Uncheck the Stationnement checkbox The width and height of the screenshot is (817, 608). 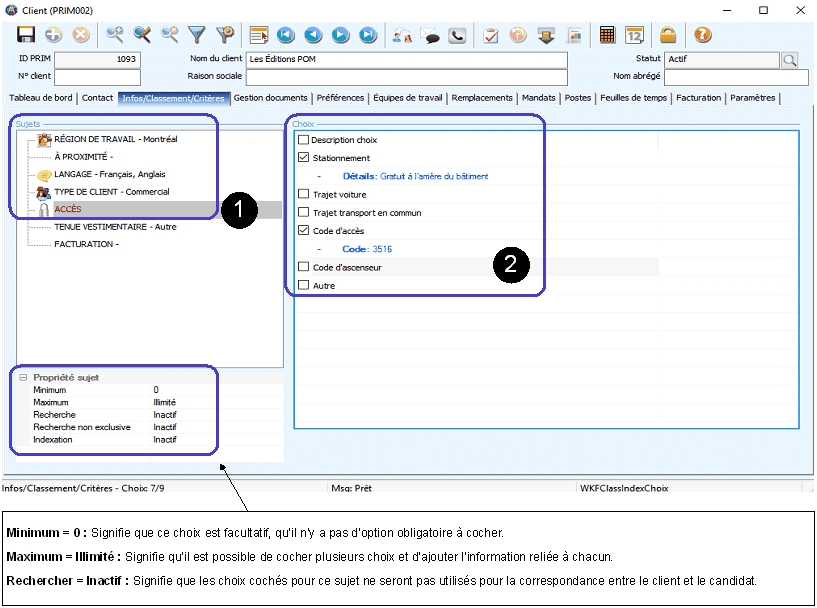click(x=304, y=158)
